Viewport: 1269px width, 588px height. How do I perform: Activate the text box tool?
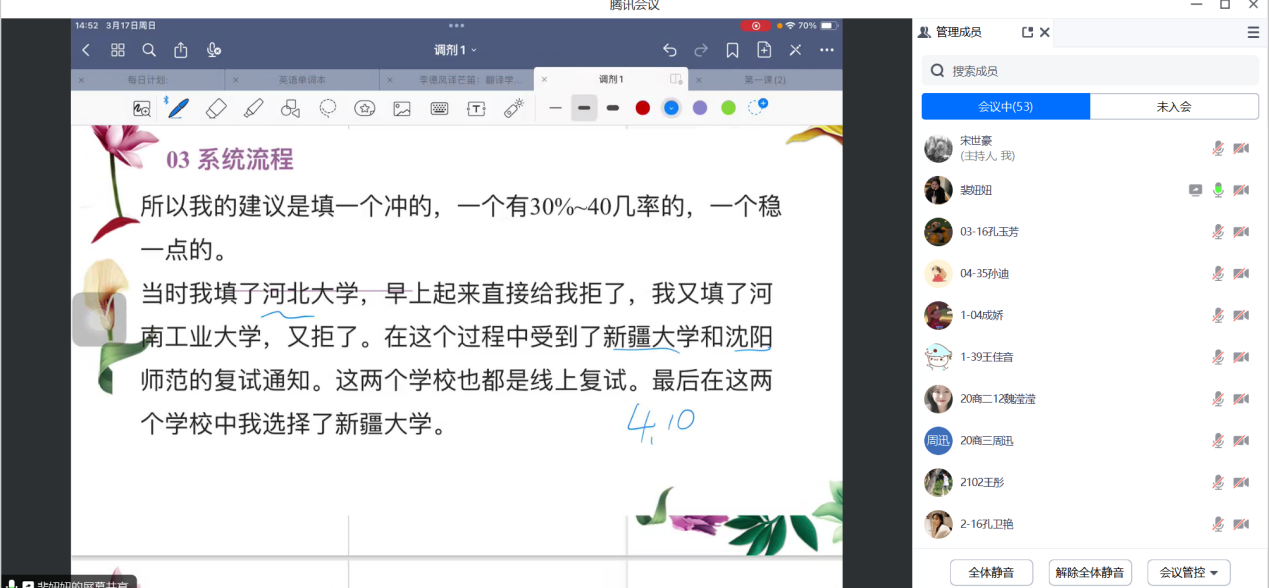click(476, 108)
